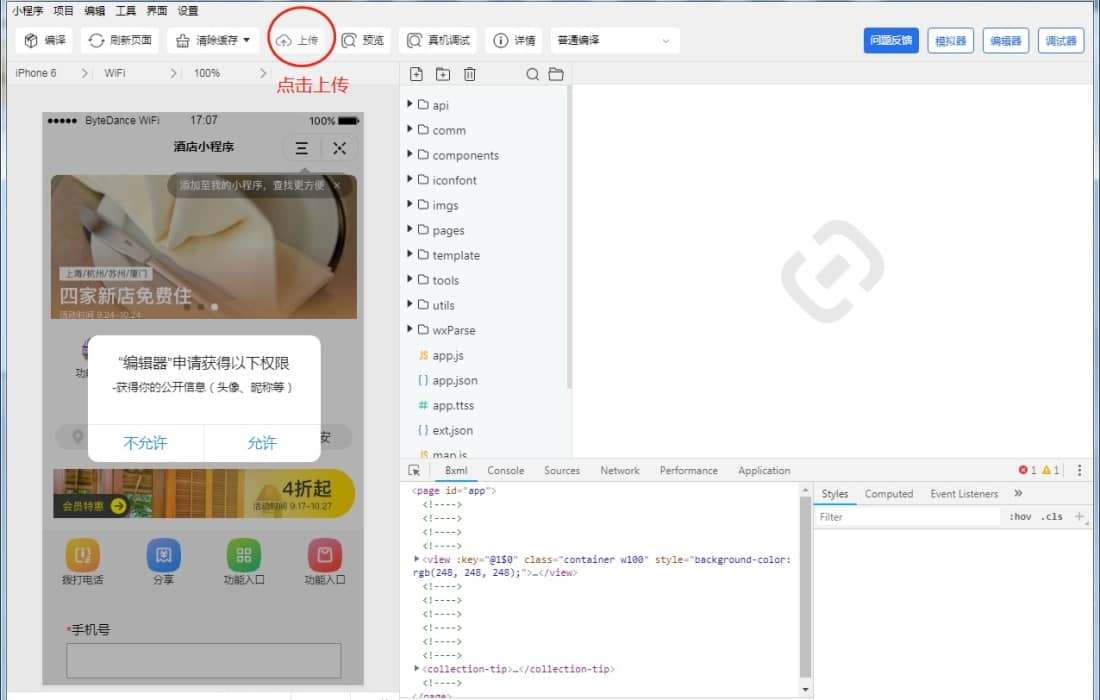Switch to the Styles tab
The image size is (1100, 700).
835,494
